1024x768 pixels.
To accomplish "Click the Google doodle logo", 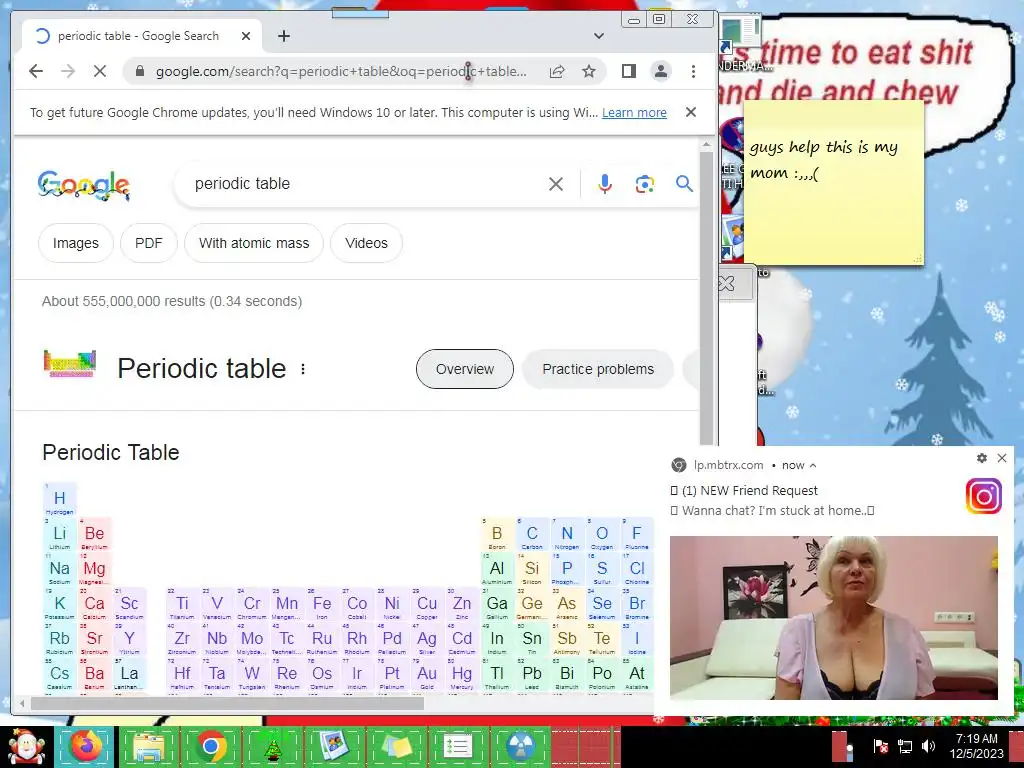I will pos(84,185).
